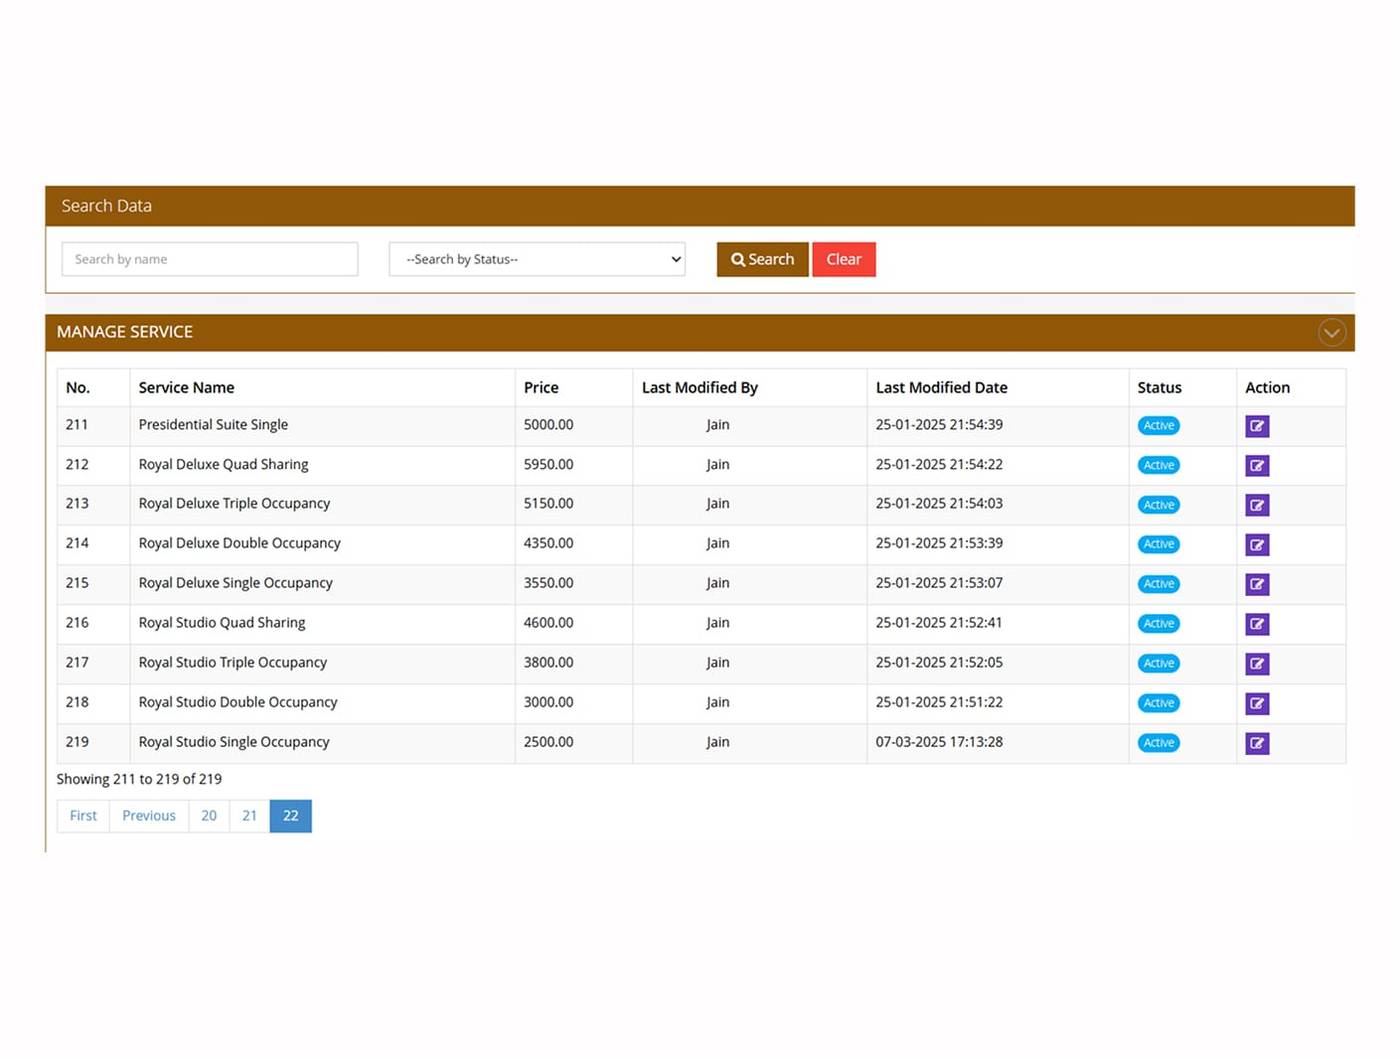The width and height of the screenshot is (1400, 1059).
Task: Click Active status badge for row 218
Action: pos(1158,703)
